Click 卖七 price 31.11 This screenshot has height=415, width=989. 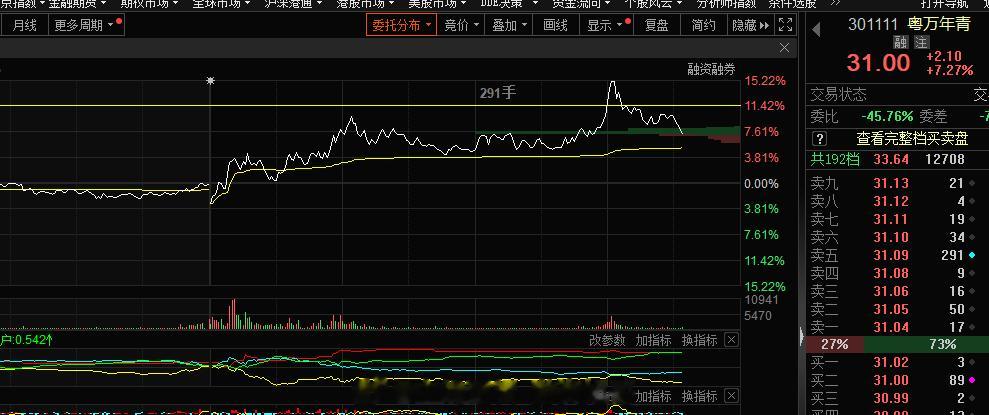coord(891,219)
